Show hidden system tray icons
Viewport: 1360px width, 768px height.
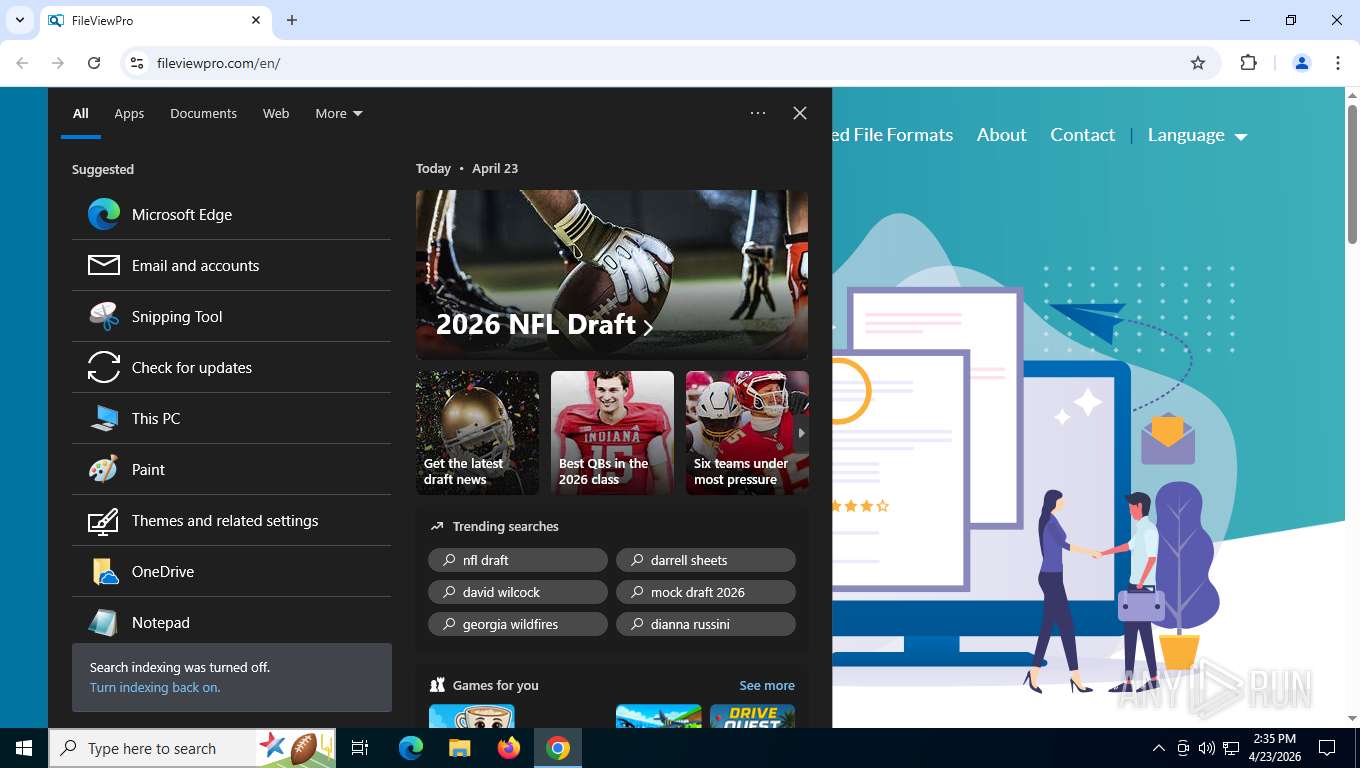pos(1159,748)
